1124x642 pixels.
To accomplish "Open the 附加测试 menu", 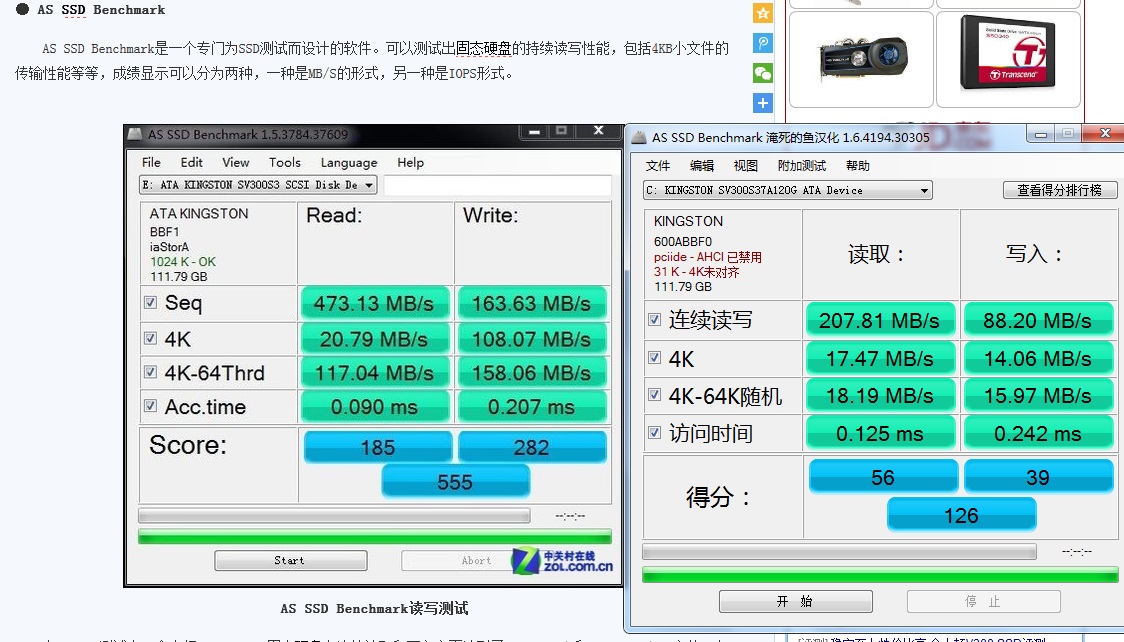I will (x=802, y=166).
